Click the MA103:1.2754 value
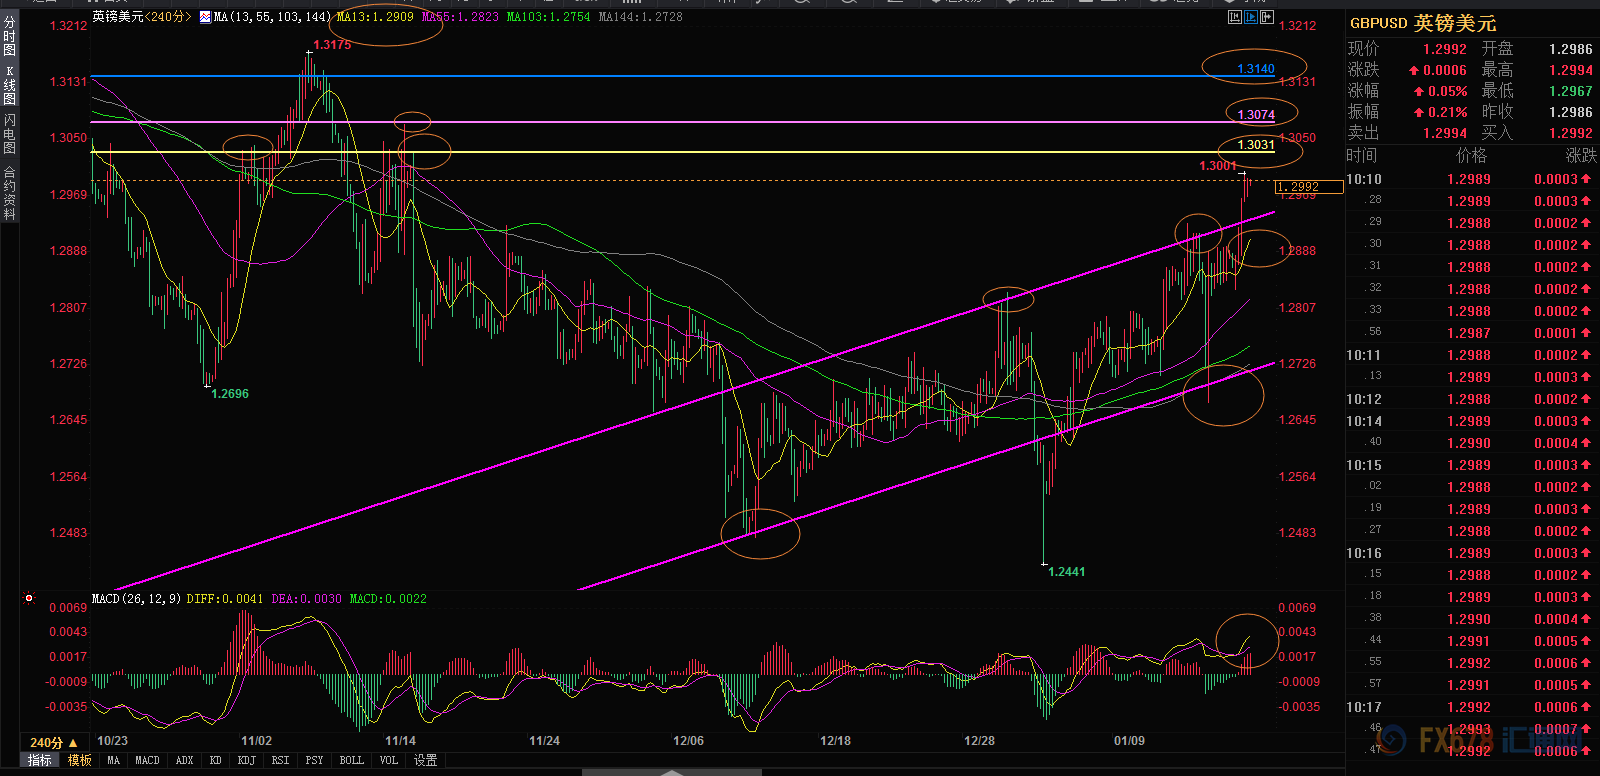The width and height of the screenshot is (1600, 776). point(549,17)
